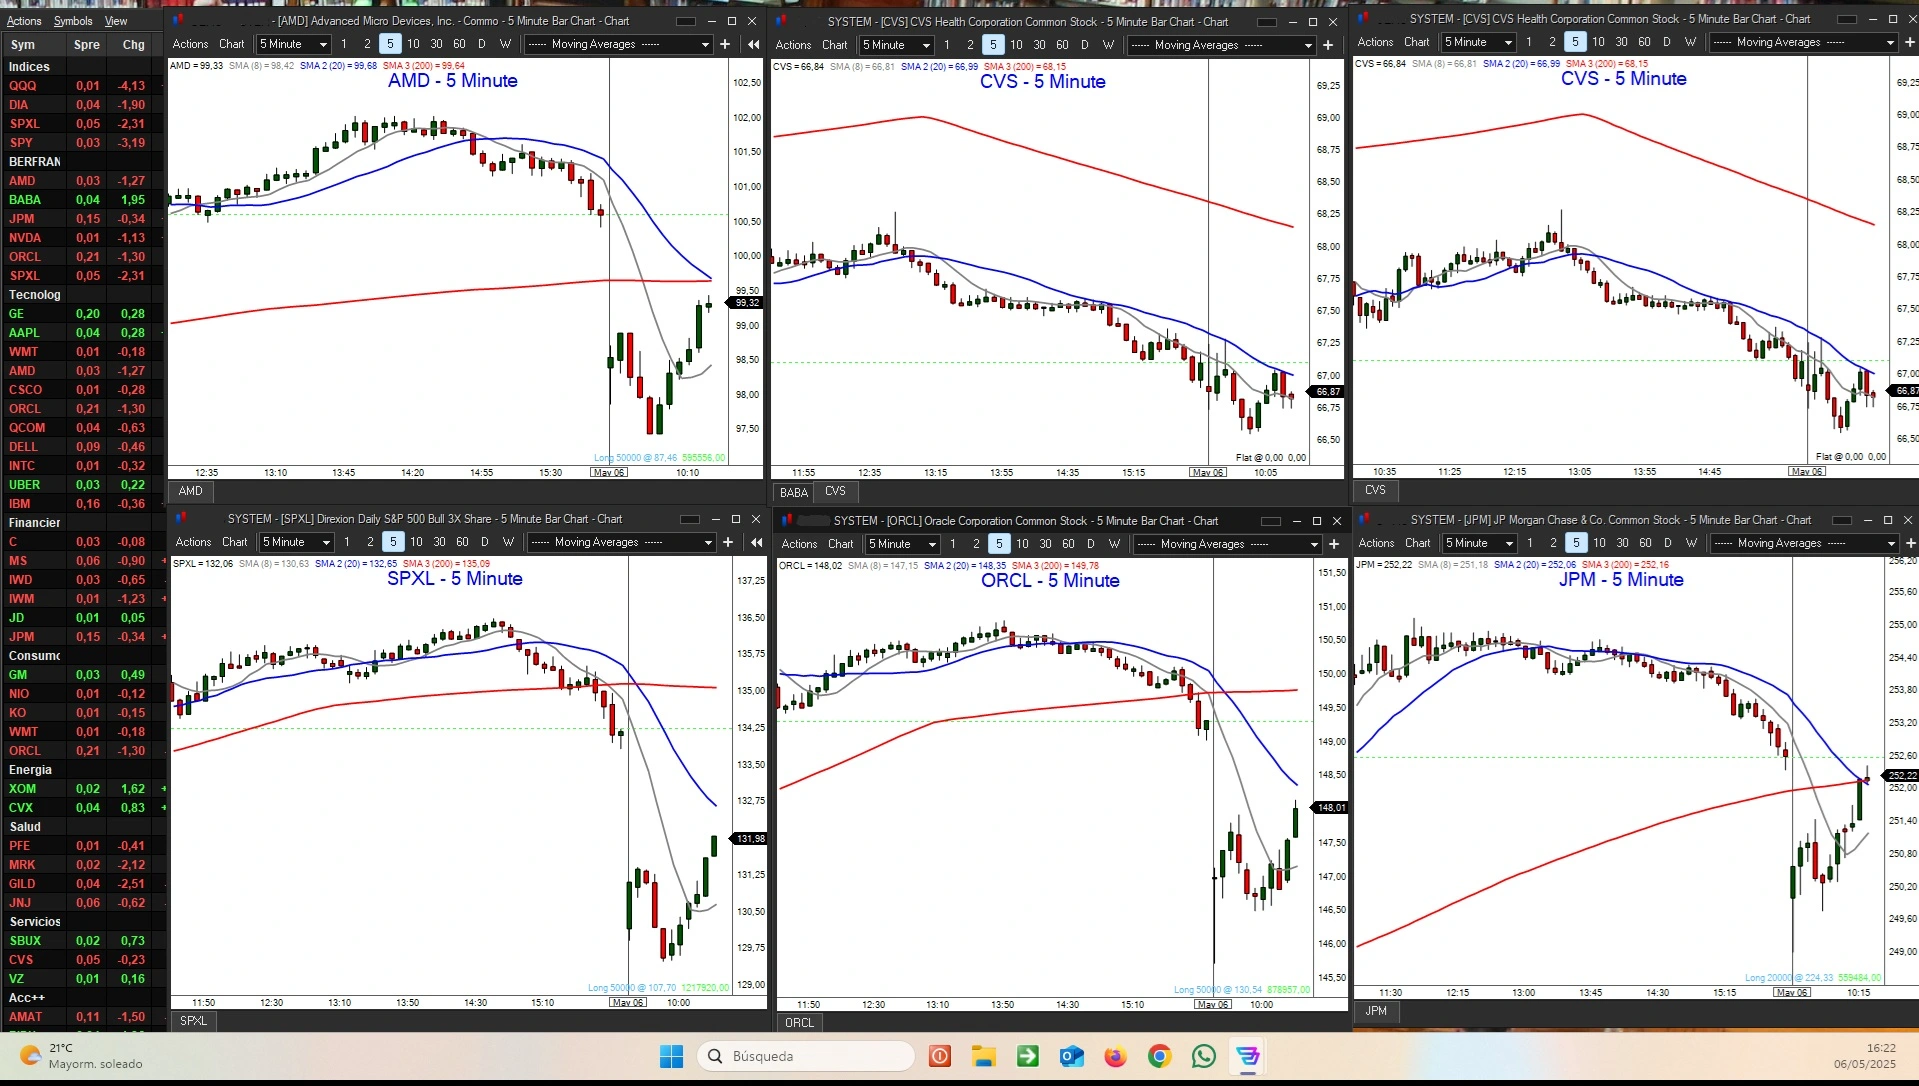Select UBER row in watchlist

point(82,485)
